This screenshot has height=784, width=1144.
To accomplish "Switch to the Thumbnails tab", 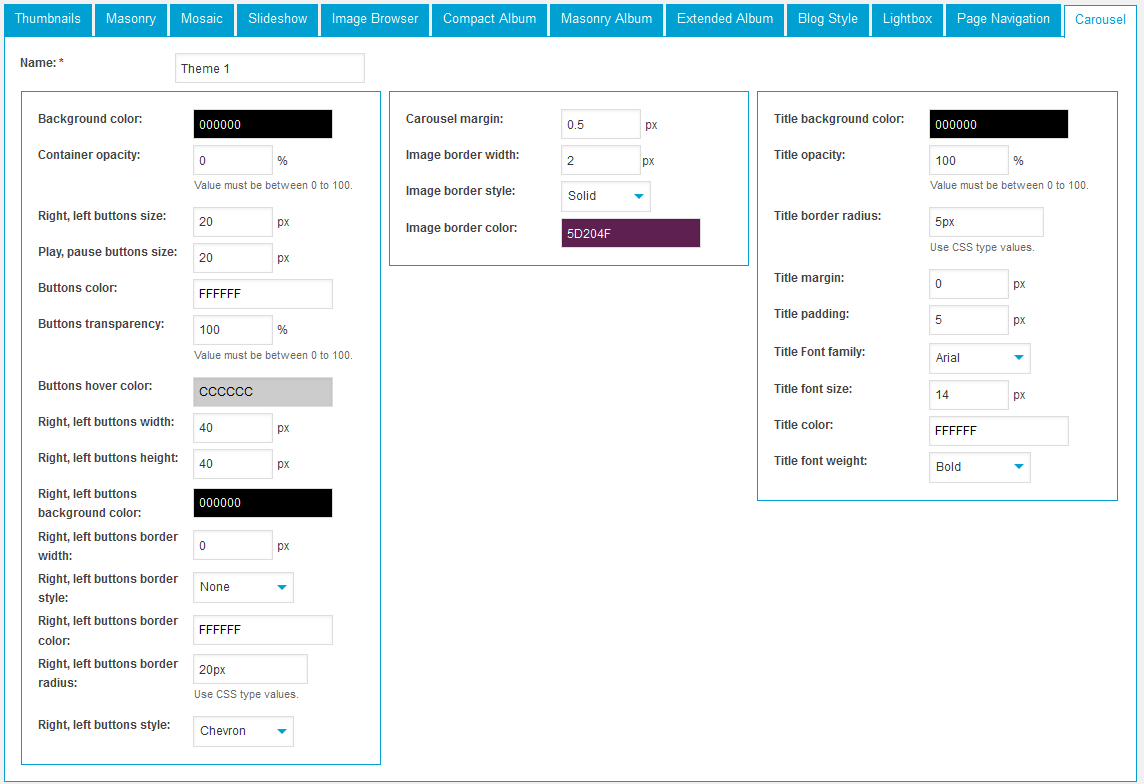I will [x=48, y=19].
